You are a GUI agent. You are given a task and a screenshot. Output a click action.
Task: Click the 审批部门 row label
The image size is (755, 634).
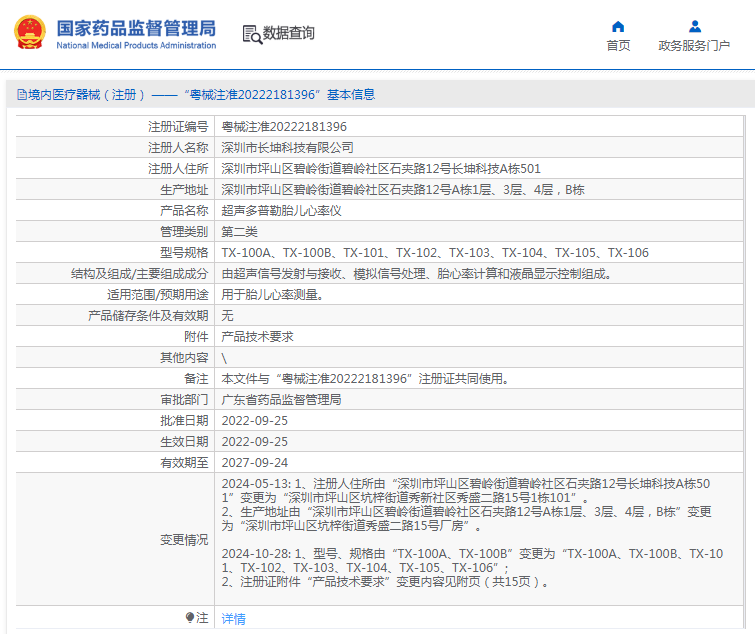184,400
